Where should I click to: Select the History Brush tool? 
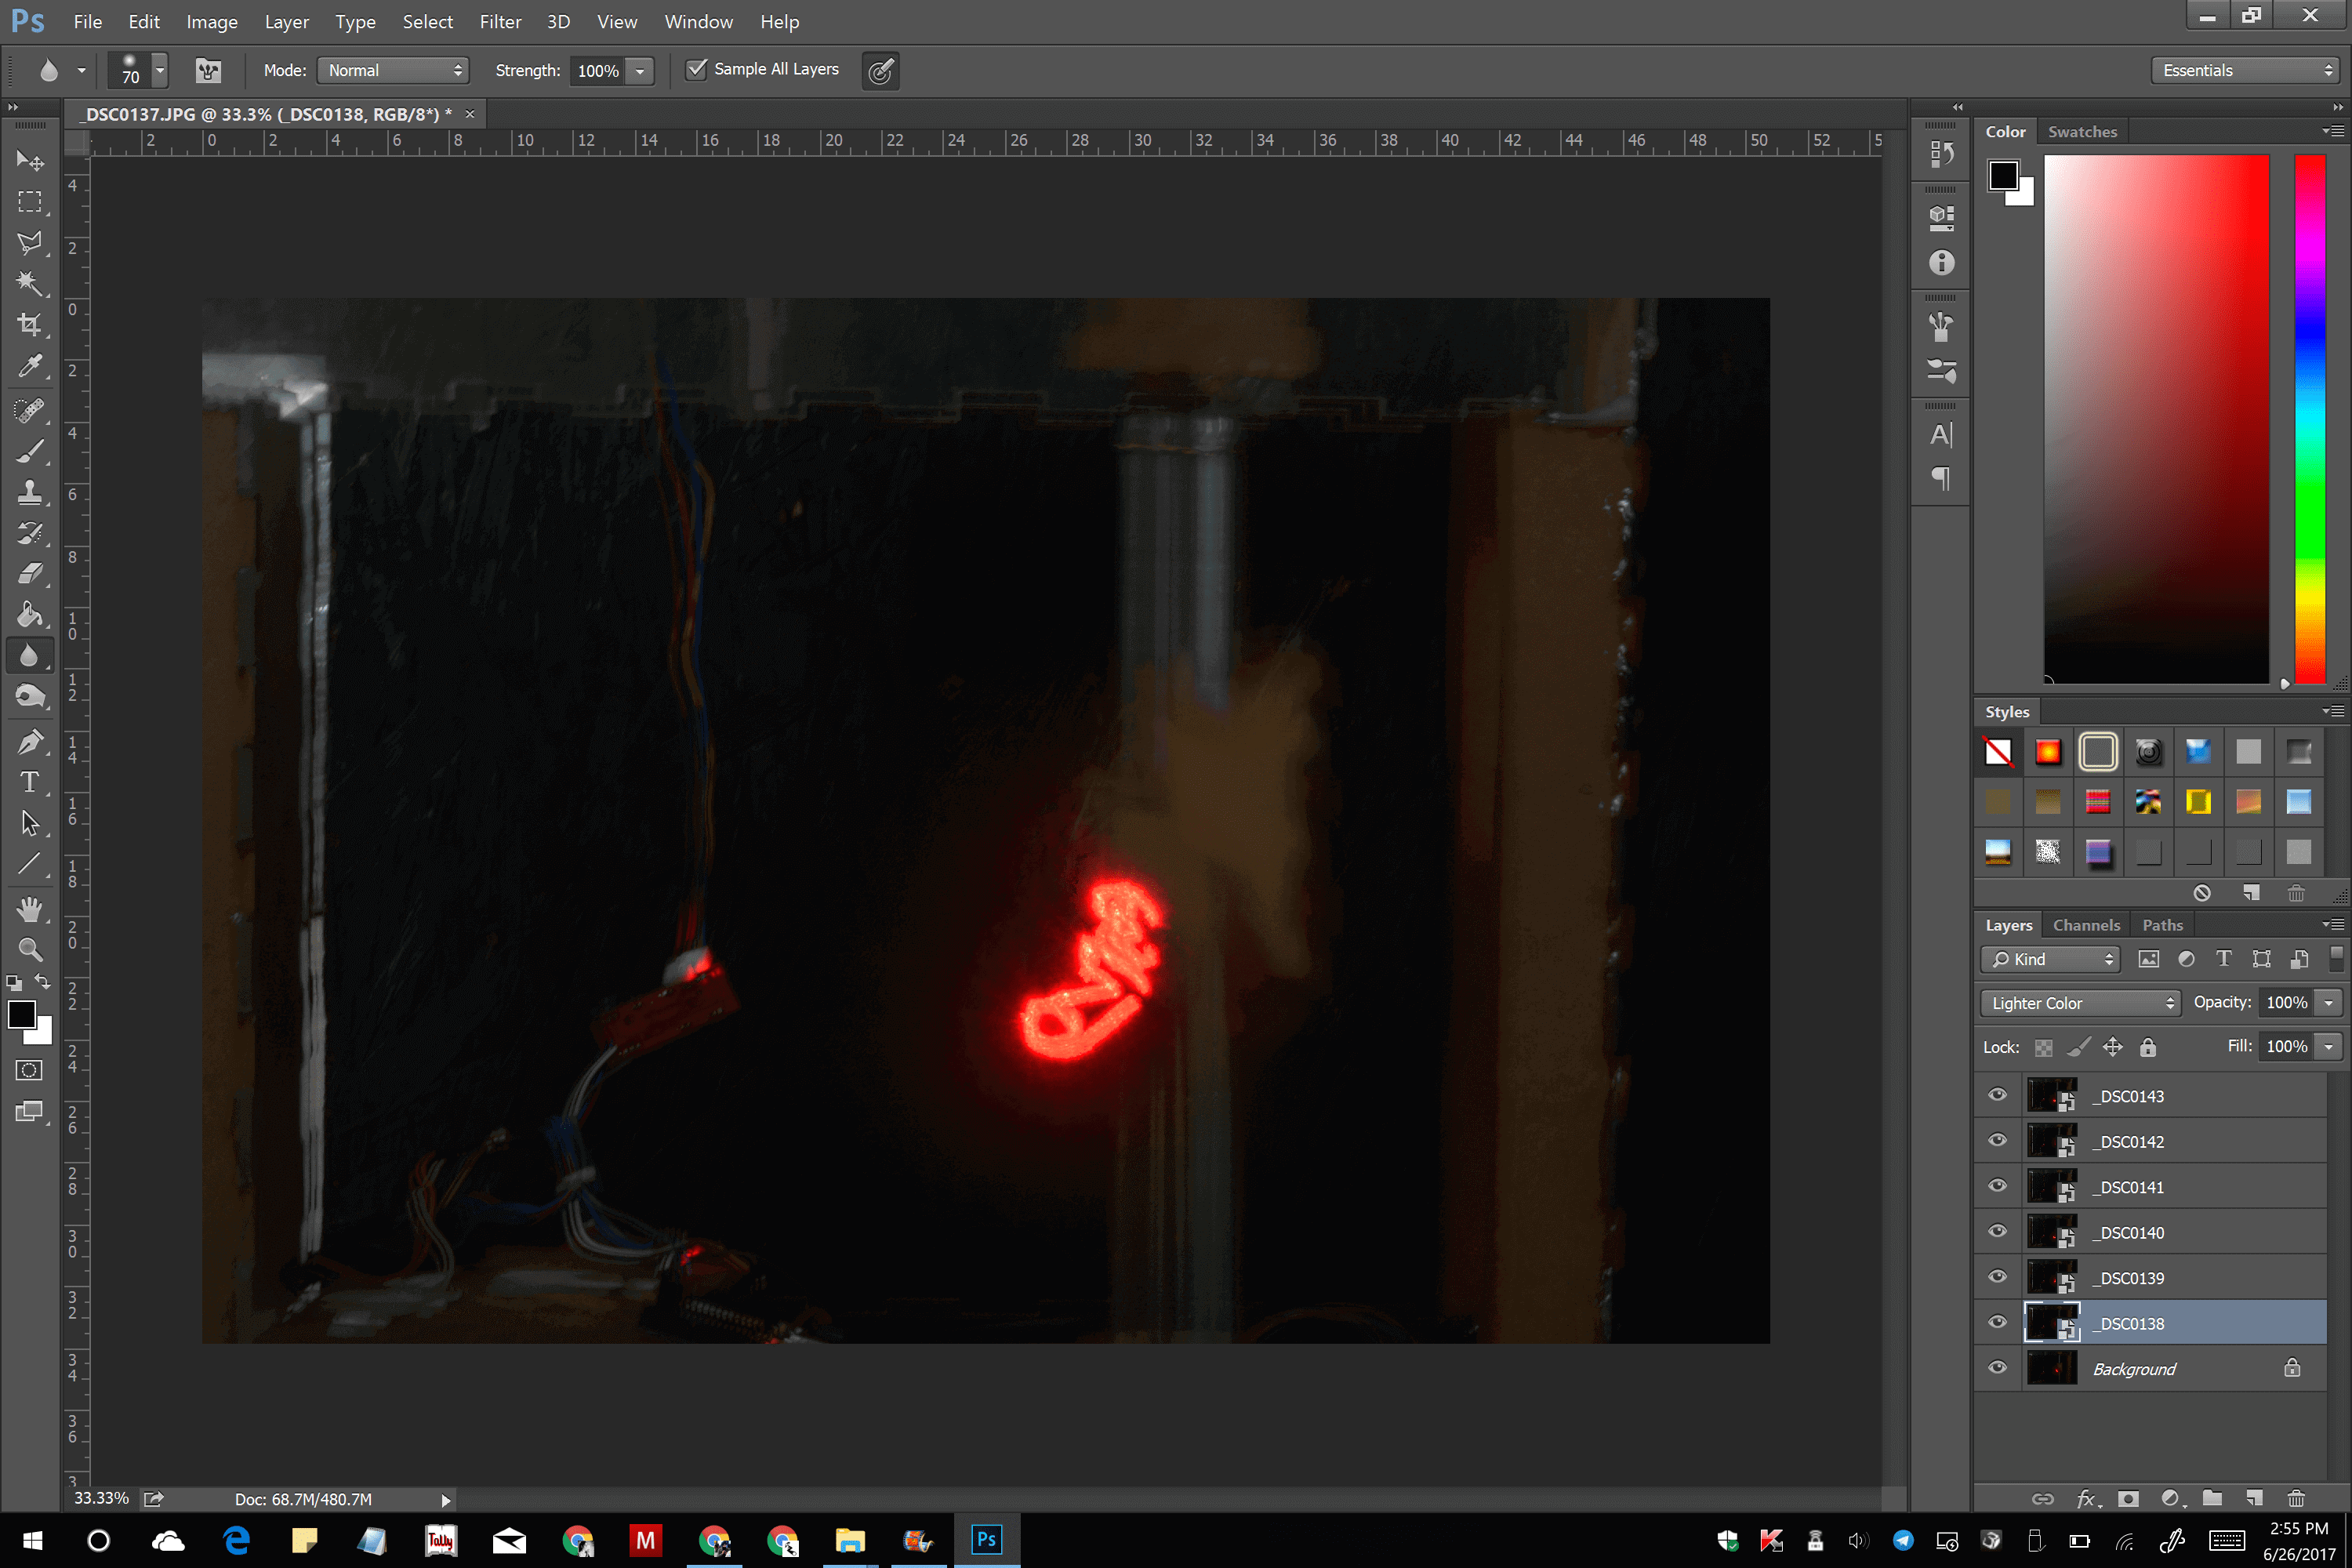click(30, 533)
